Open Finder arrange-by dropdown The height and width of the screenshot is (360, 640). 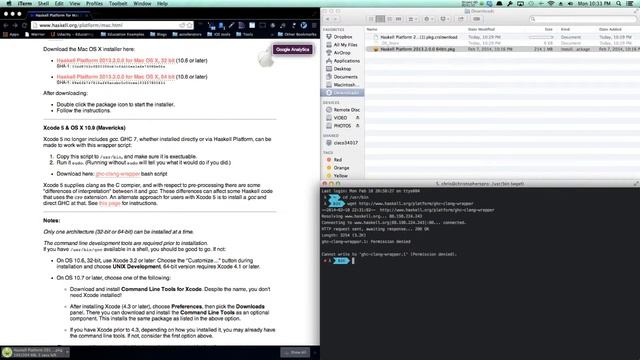tap(413, 19)
